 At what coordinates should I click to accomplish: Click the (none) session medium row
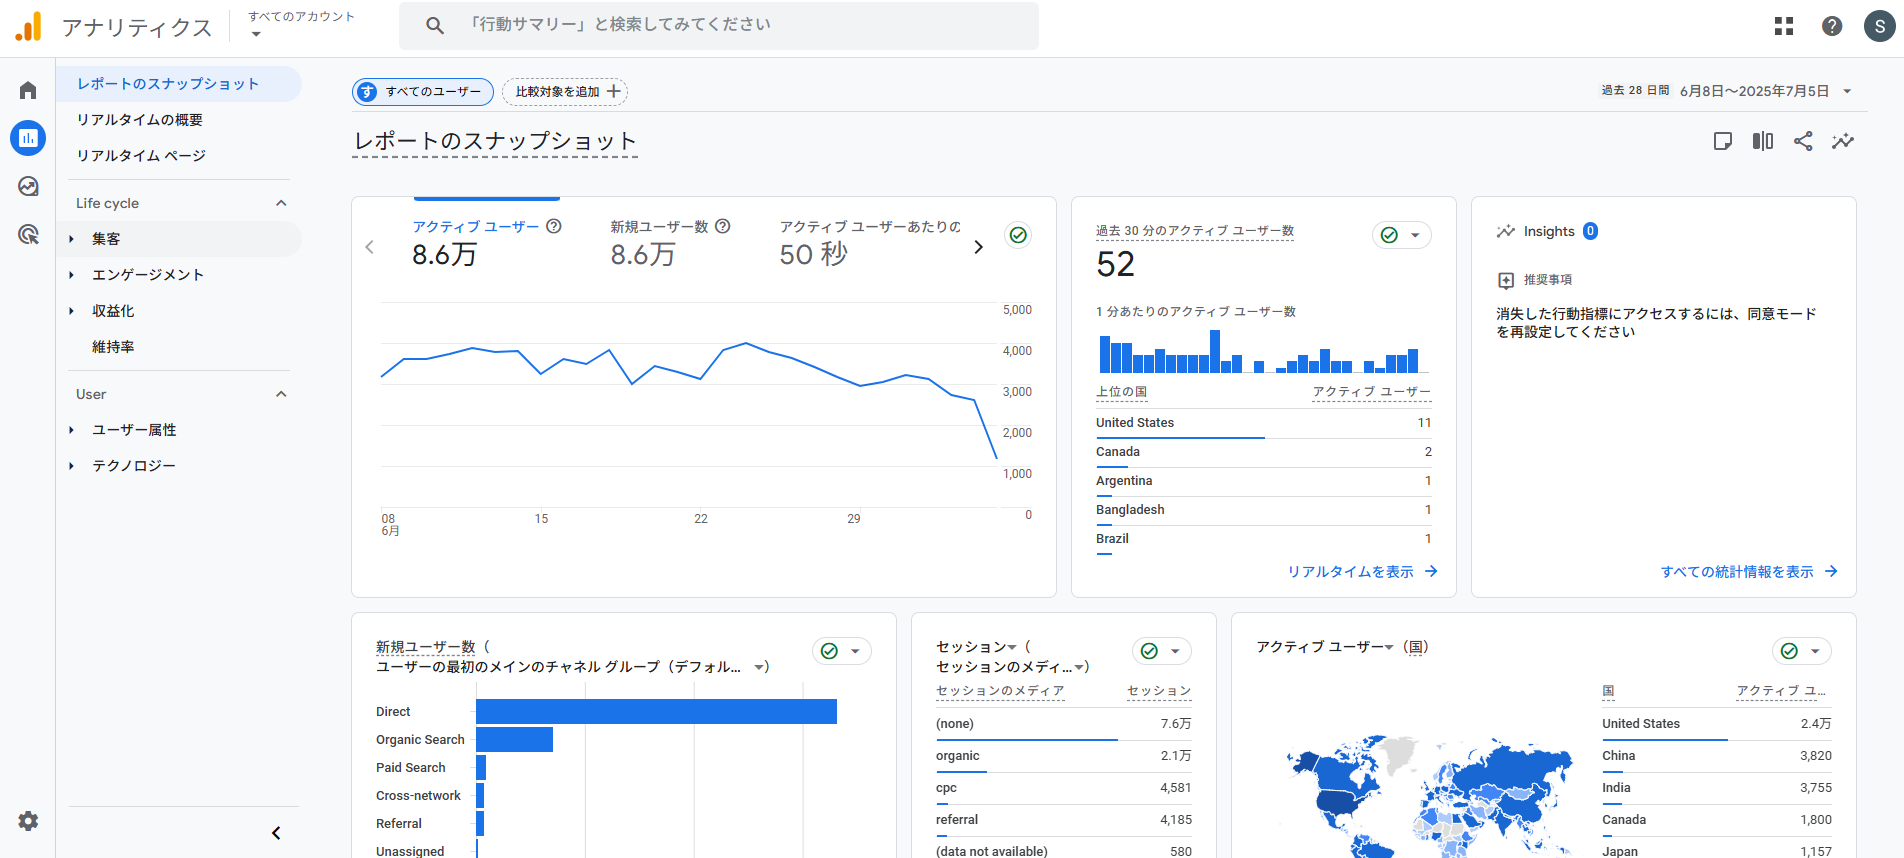(1064, 724)
